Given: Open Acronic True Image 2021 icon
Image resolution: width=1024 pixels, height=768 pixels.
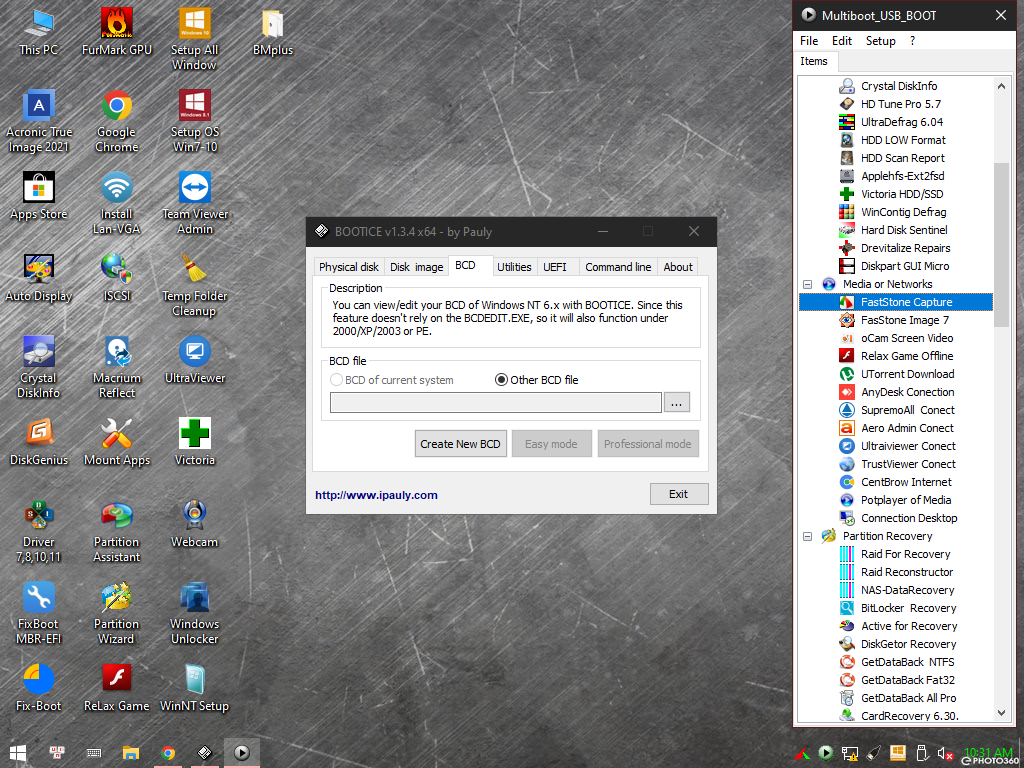Looking at the screenshot, I should click(x=39, y=122).
